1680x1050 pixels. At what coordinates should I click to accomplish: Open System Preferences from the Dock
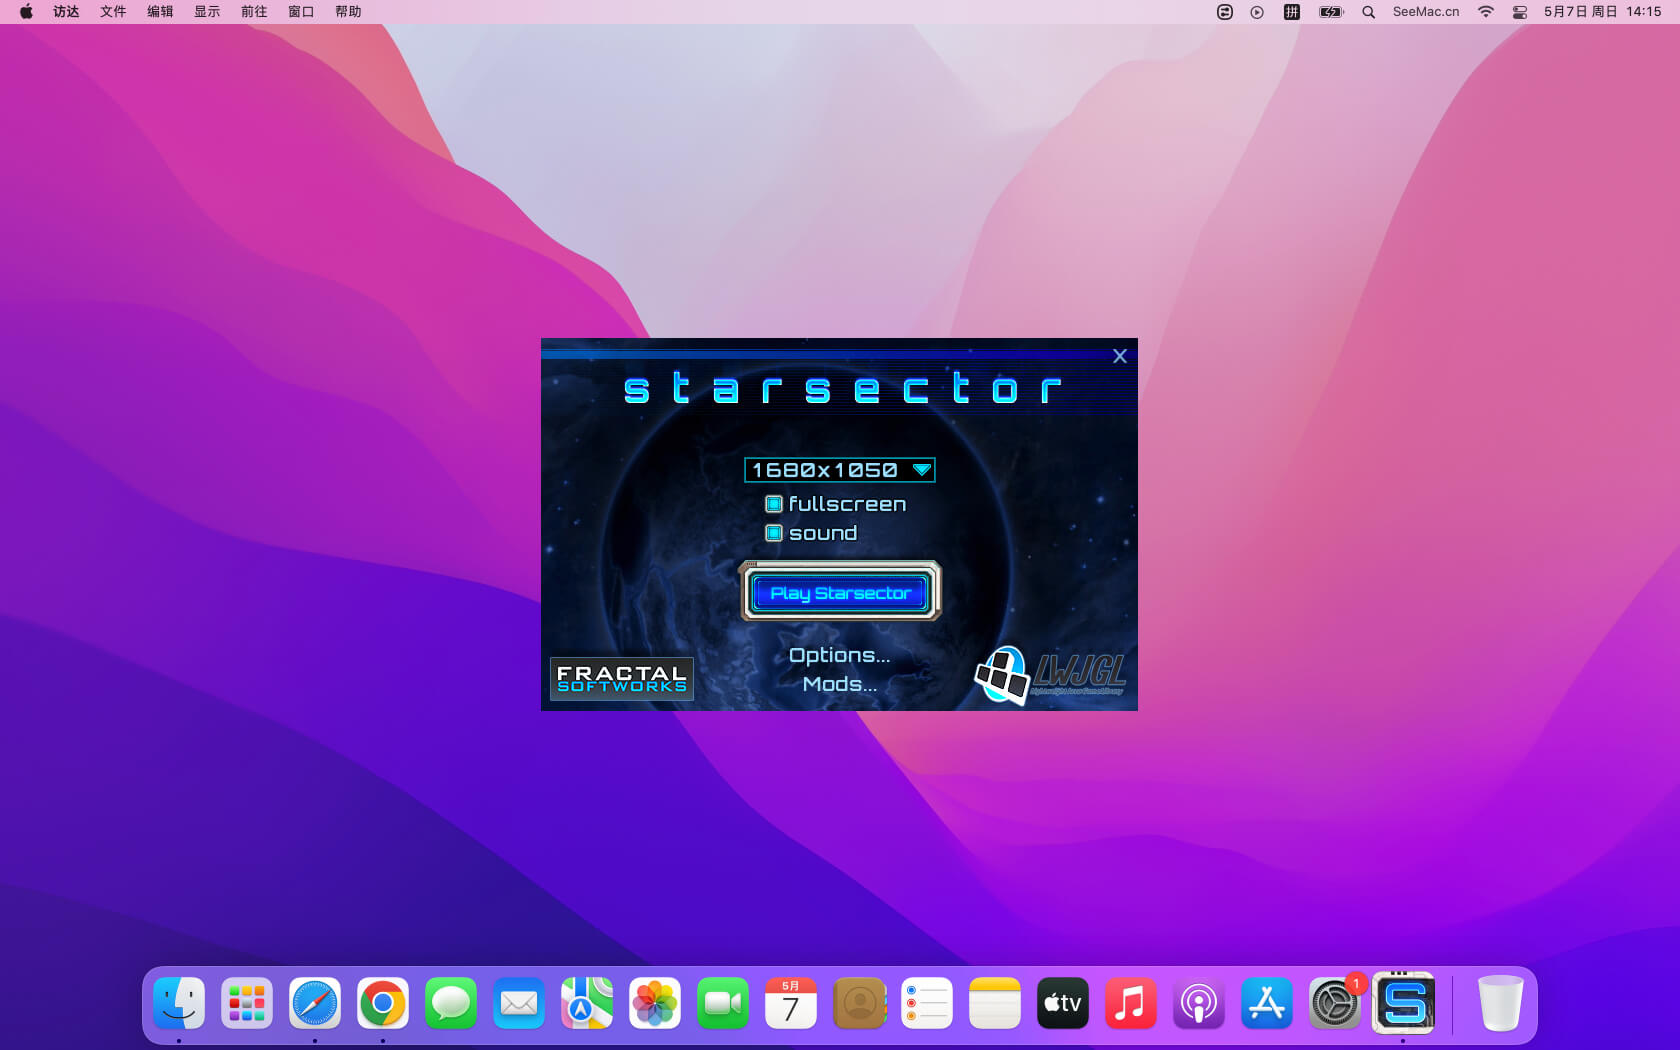tap(1334, 1003)
